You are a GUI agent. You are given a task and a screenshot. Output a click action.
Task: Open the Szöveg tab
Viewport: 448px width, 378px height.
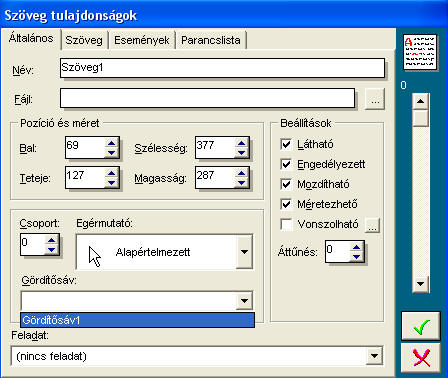point(84,40)
